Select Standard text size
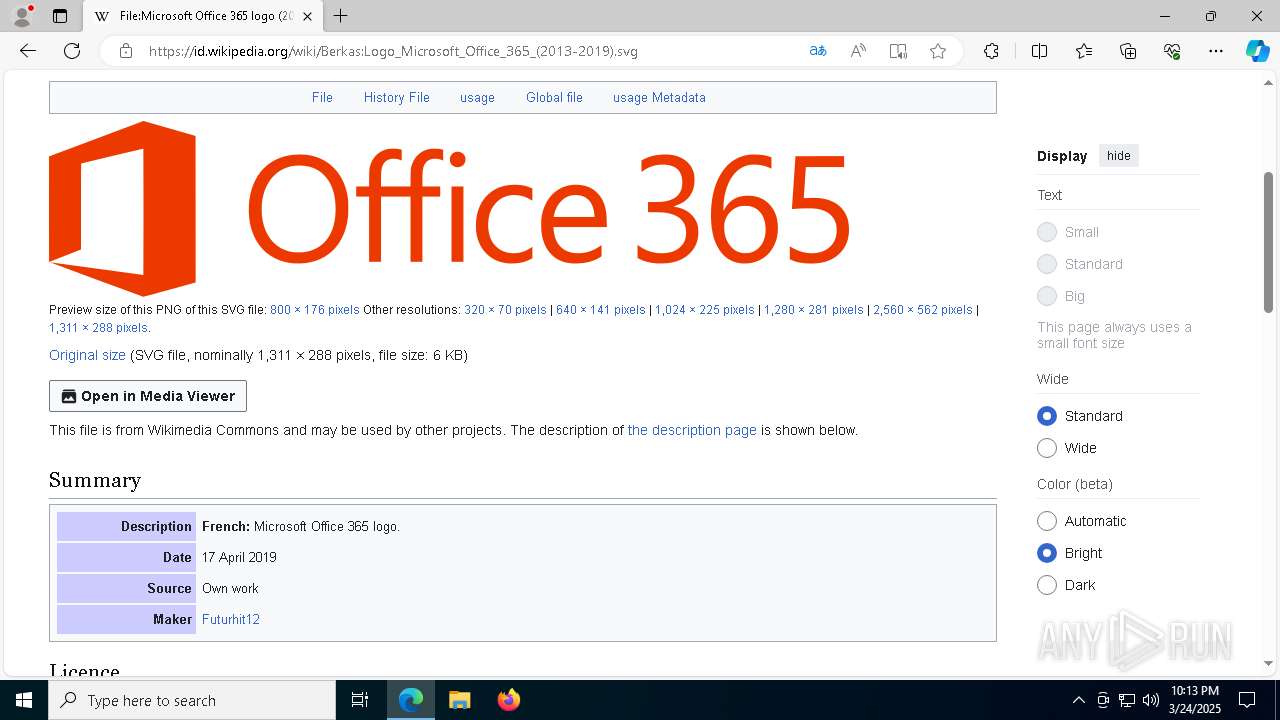Viewport: 1280px width, 720px height. pyautogui.click(x=1047, y=264)
